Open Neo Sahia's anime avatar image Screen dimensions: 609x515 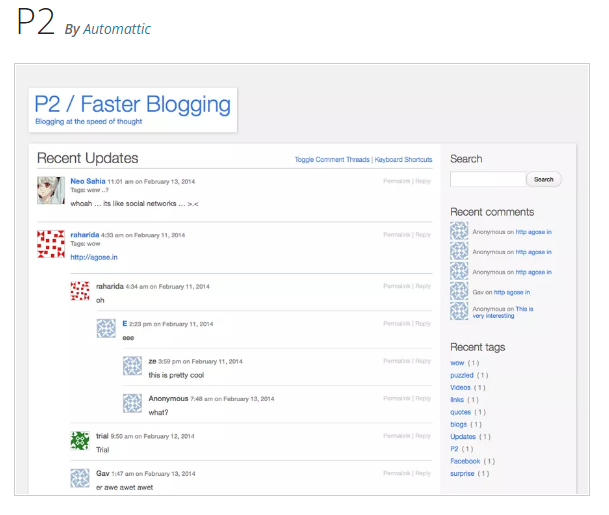[x=51, y=190]
